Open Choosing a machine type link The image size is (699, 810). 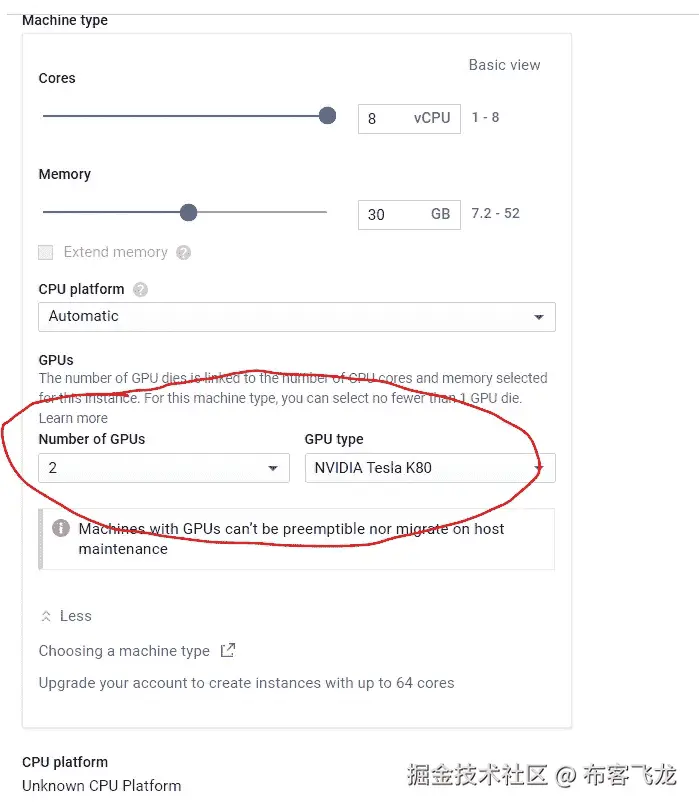pos(124,651)
